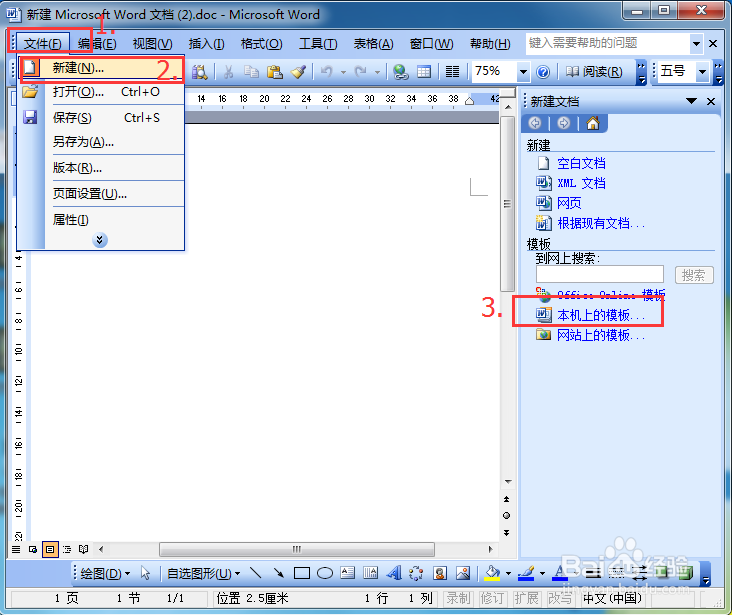This screenshot has height=615, width=732.
Task: Insert diagram or organization chart icon
Action: click(416, 573)
